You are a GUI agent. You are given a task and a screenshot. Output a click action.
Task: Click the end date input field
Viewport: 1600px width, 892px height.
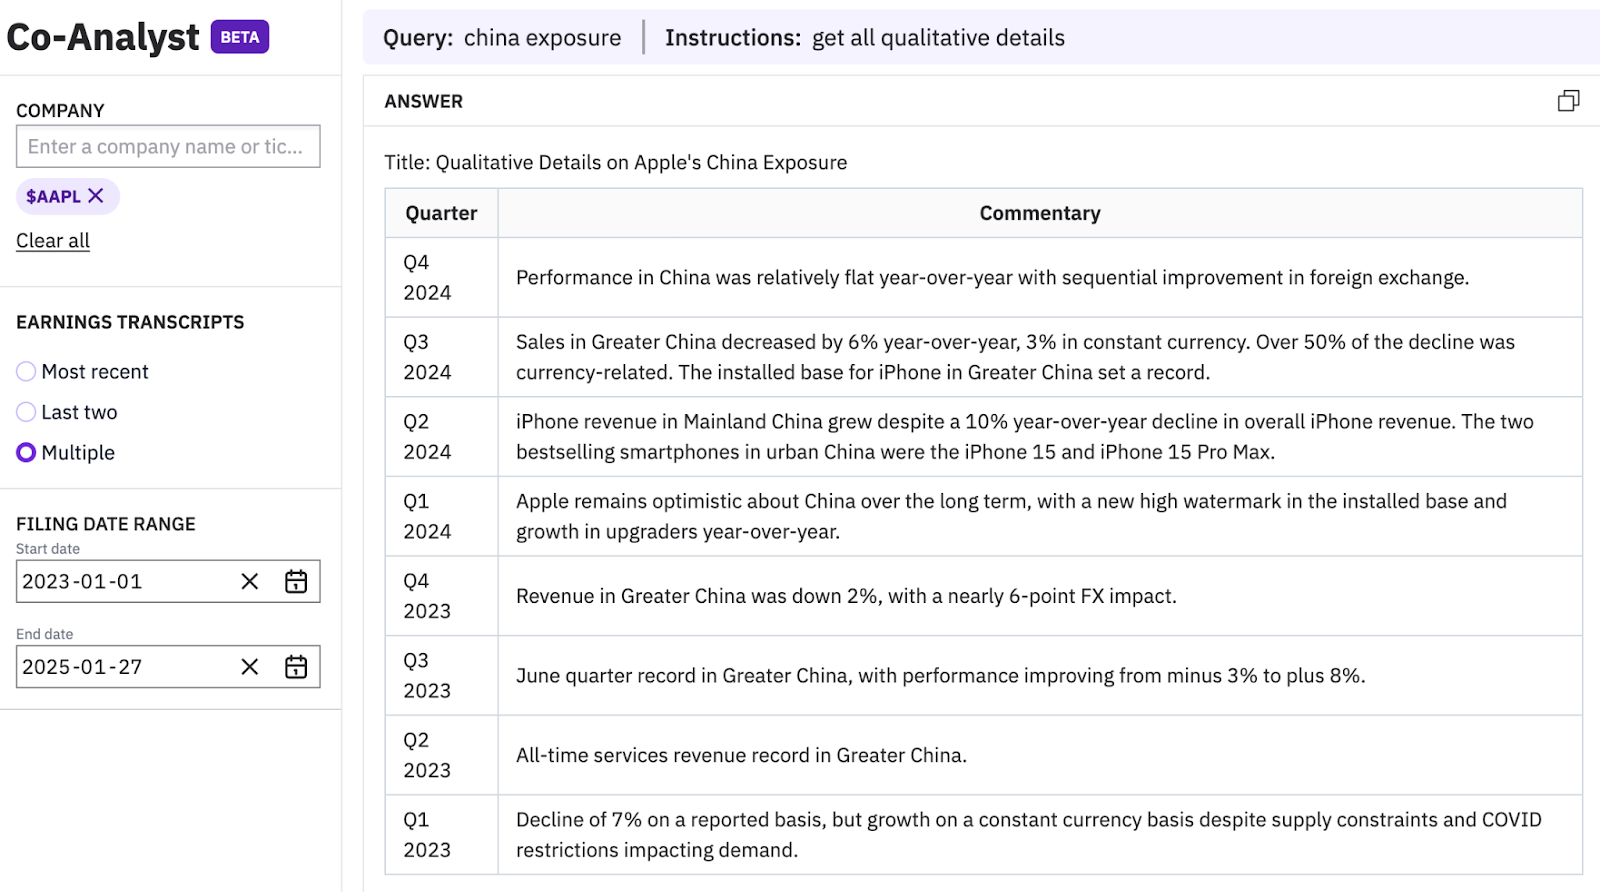pos(120,667)
